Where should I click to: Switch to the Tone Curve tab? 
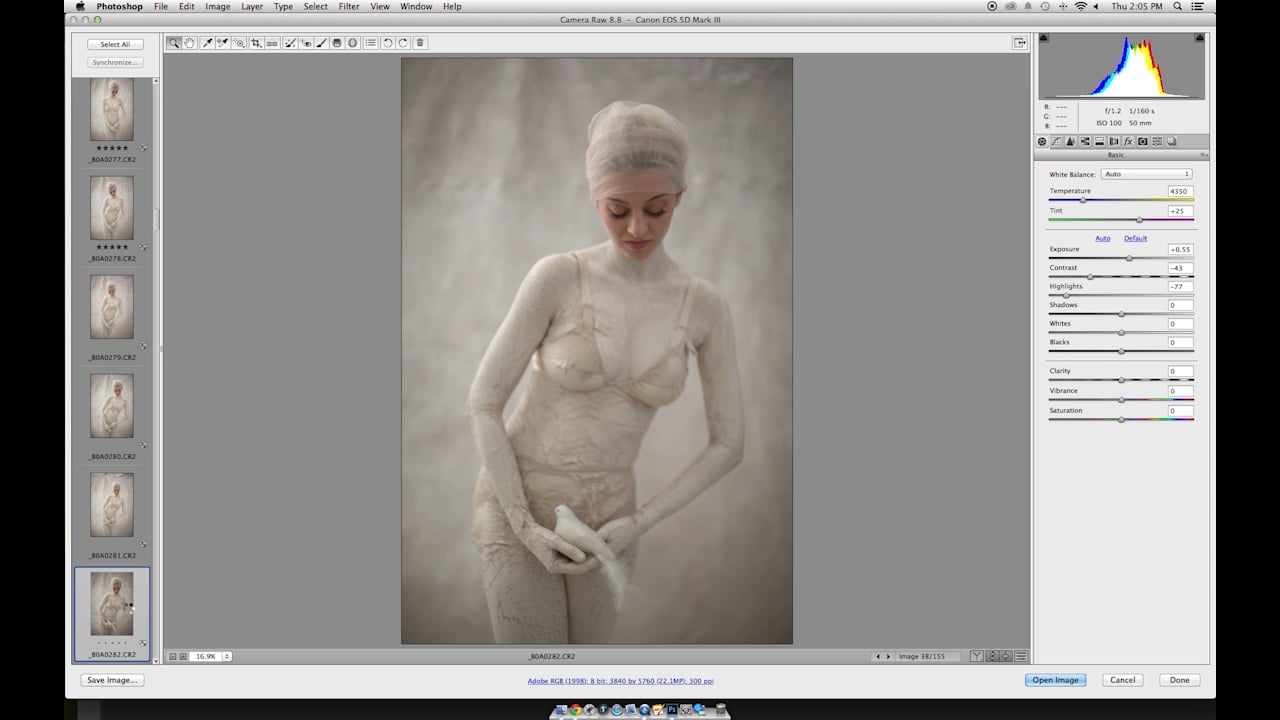click(x=1057, y=141)
